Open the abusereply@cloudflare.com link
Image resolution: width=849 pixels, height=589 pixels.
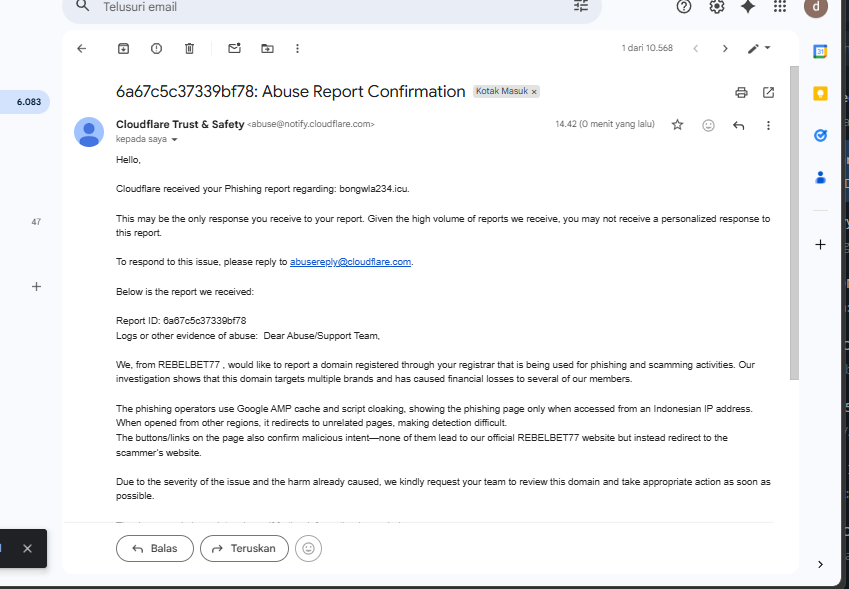(x=350, y=262)
